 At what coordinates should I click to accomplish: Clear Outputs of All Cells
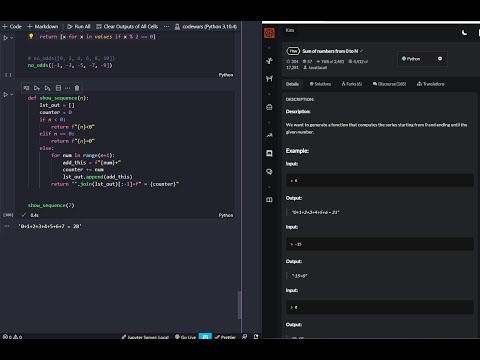pyautogui.click(x=127, y=26)
